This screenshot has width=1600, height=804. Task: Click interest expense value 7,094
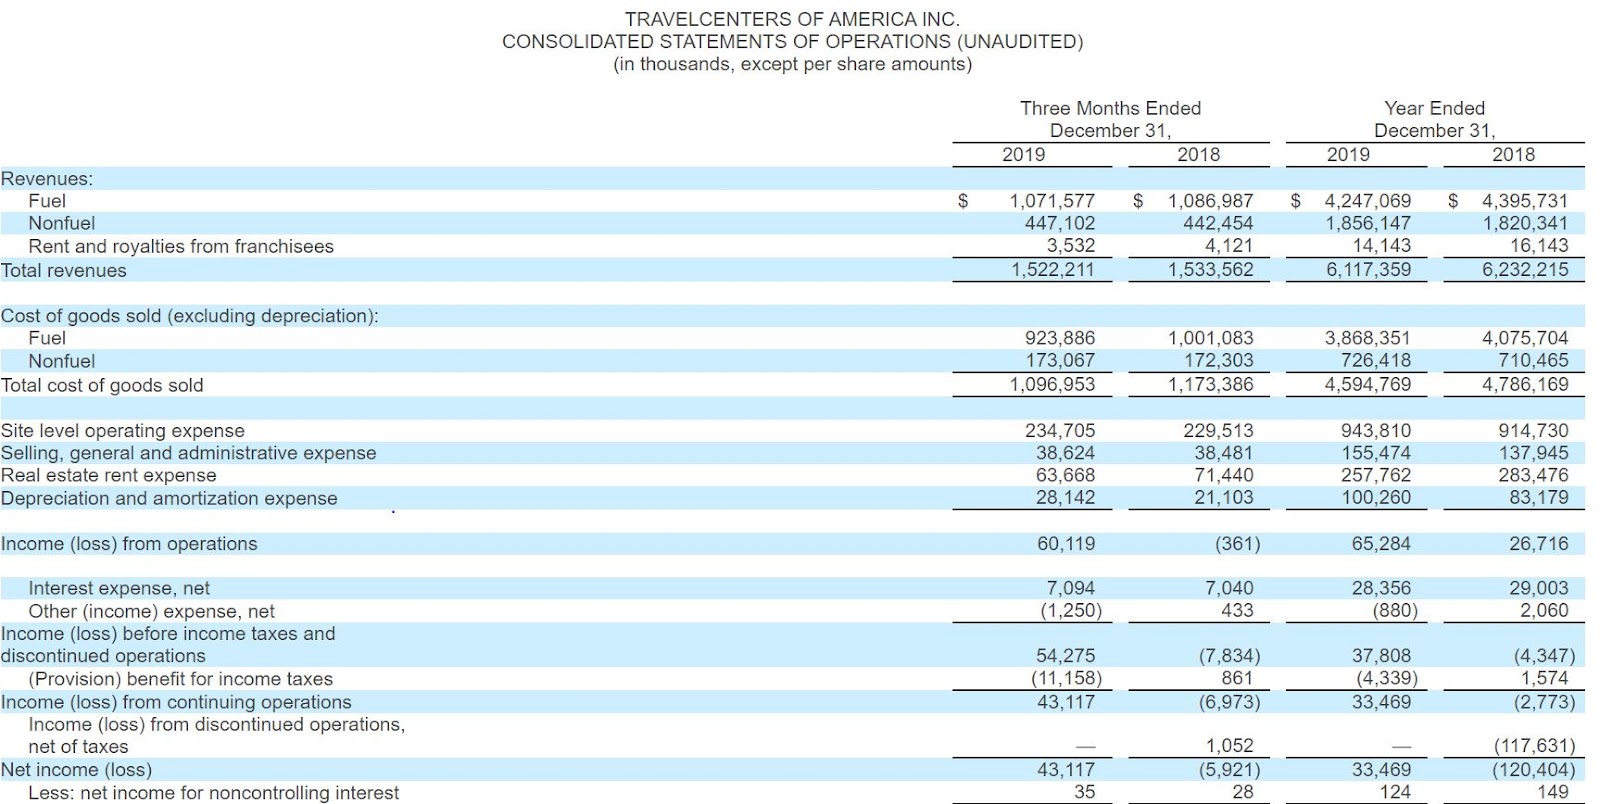(1070, 588)
